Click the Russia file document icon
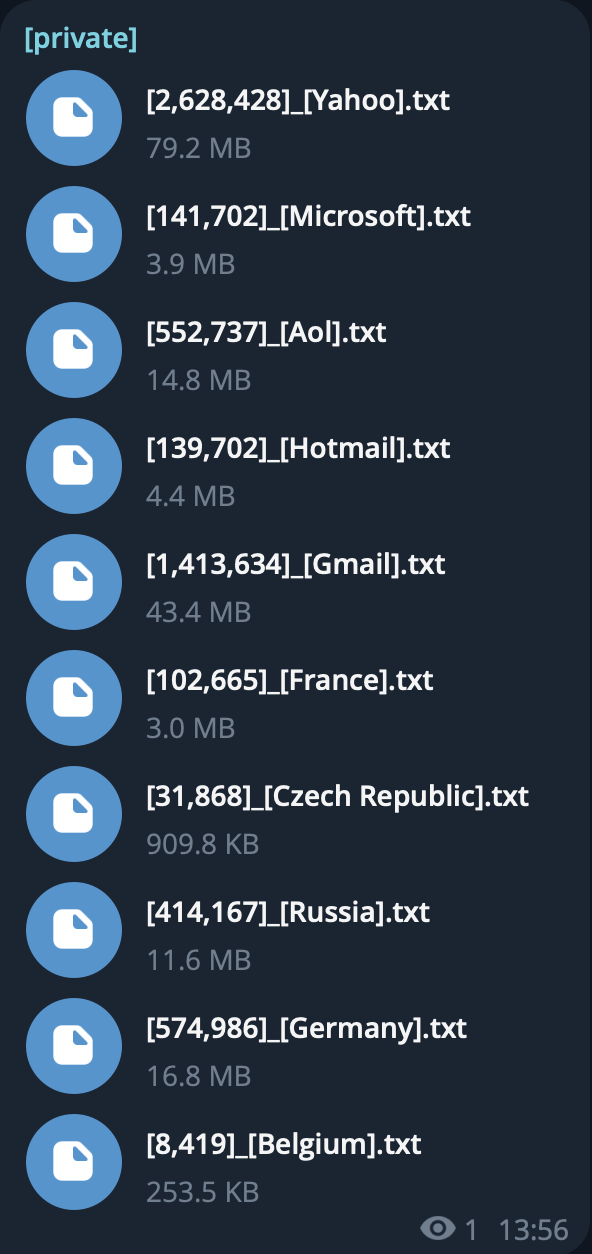 tap(74, 930)
